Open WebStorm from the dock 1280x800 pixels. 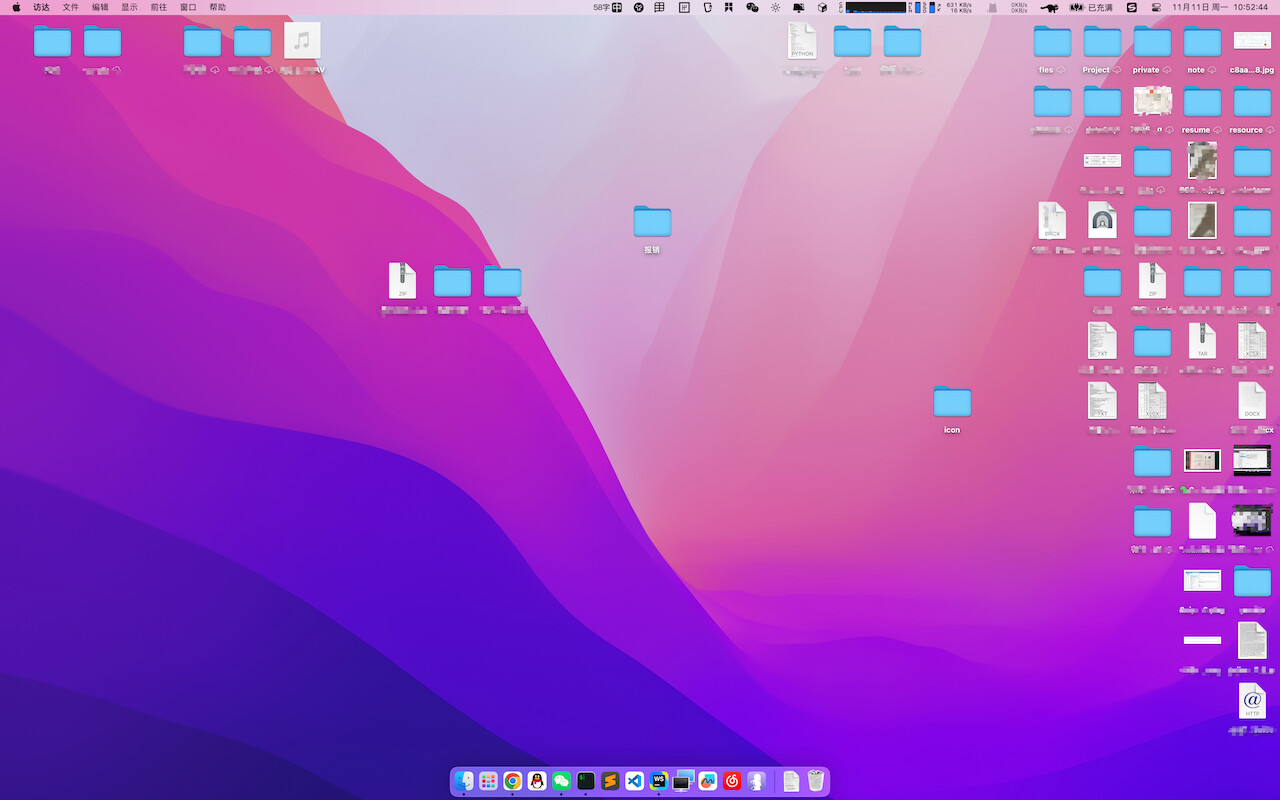click(659, 781)
